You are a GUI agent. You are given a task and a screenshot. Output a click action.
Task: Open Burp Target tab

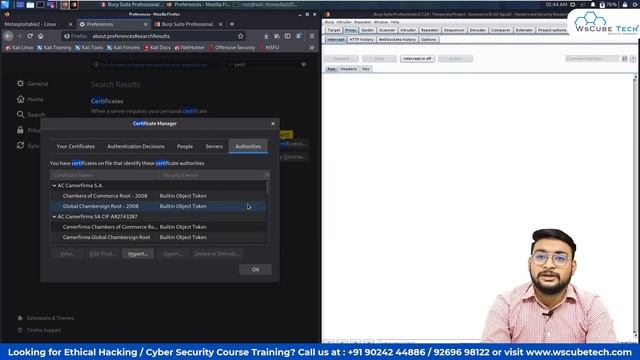pyautogui.click(x=333, y=30)
